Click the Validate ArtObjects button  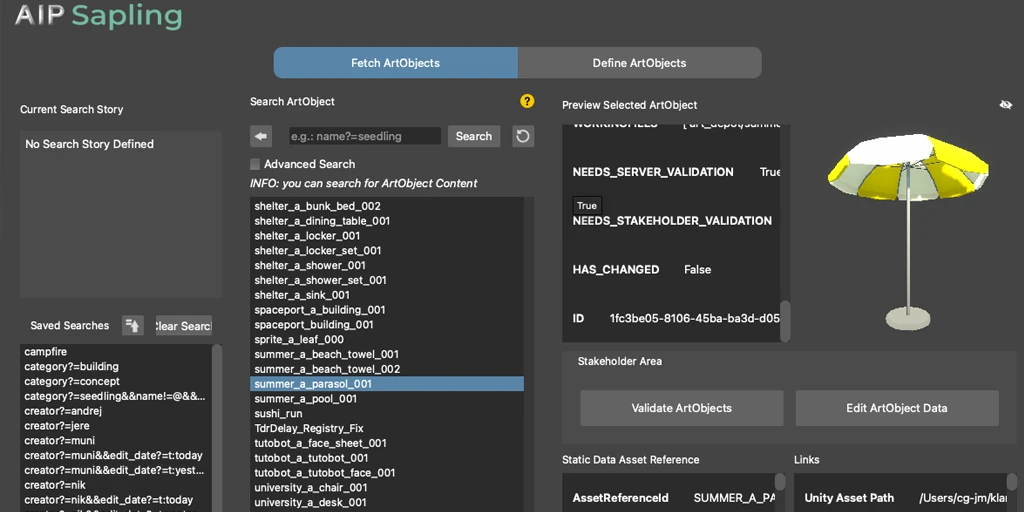click(682, 408)
